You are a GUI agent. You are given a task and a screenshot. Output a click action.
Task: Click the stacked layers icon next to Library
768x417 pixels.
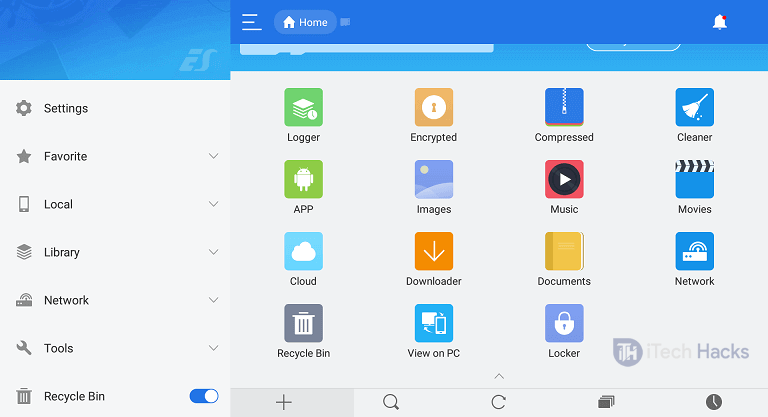tap(24, 252)
